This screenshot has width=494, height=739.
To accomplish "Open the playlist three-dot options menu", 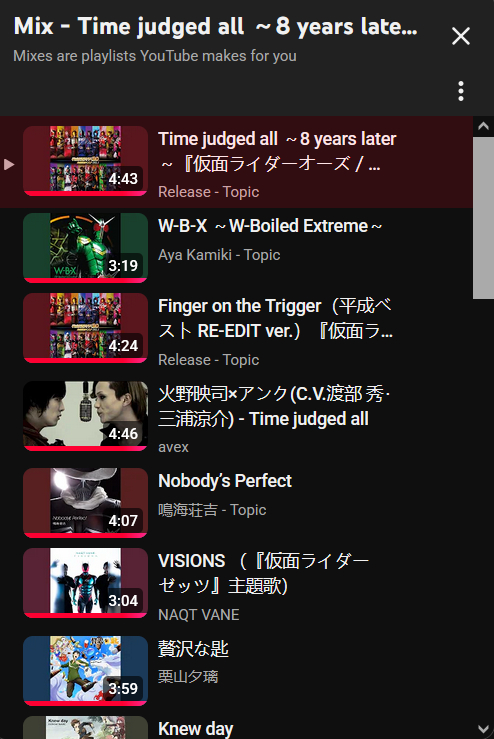I will coord(461,91).
